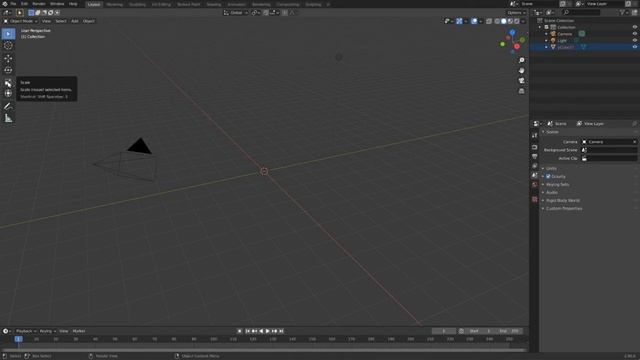
Task: Switch to the Layout workspace tab
Action: pyautogui.click(x=94, y=4)
